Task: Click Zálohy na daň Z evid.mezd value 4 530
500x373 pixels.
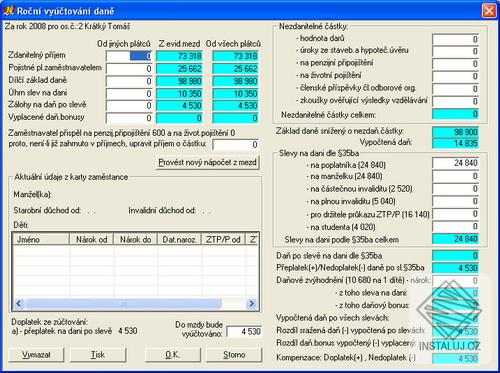Action: click(179, 106)
